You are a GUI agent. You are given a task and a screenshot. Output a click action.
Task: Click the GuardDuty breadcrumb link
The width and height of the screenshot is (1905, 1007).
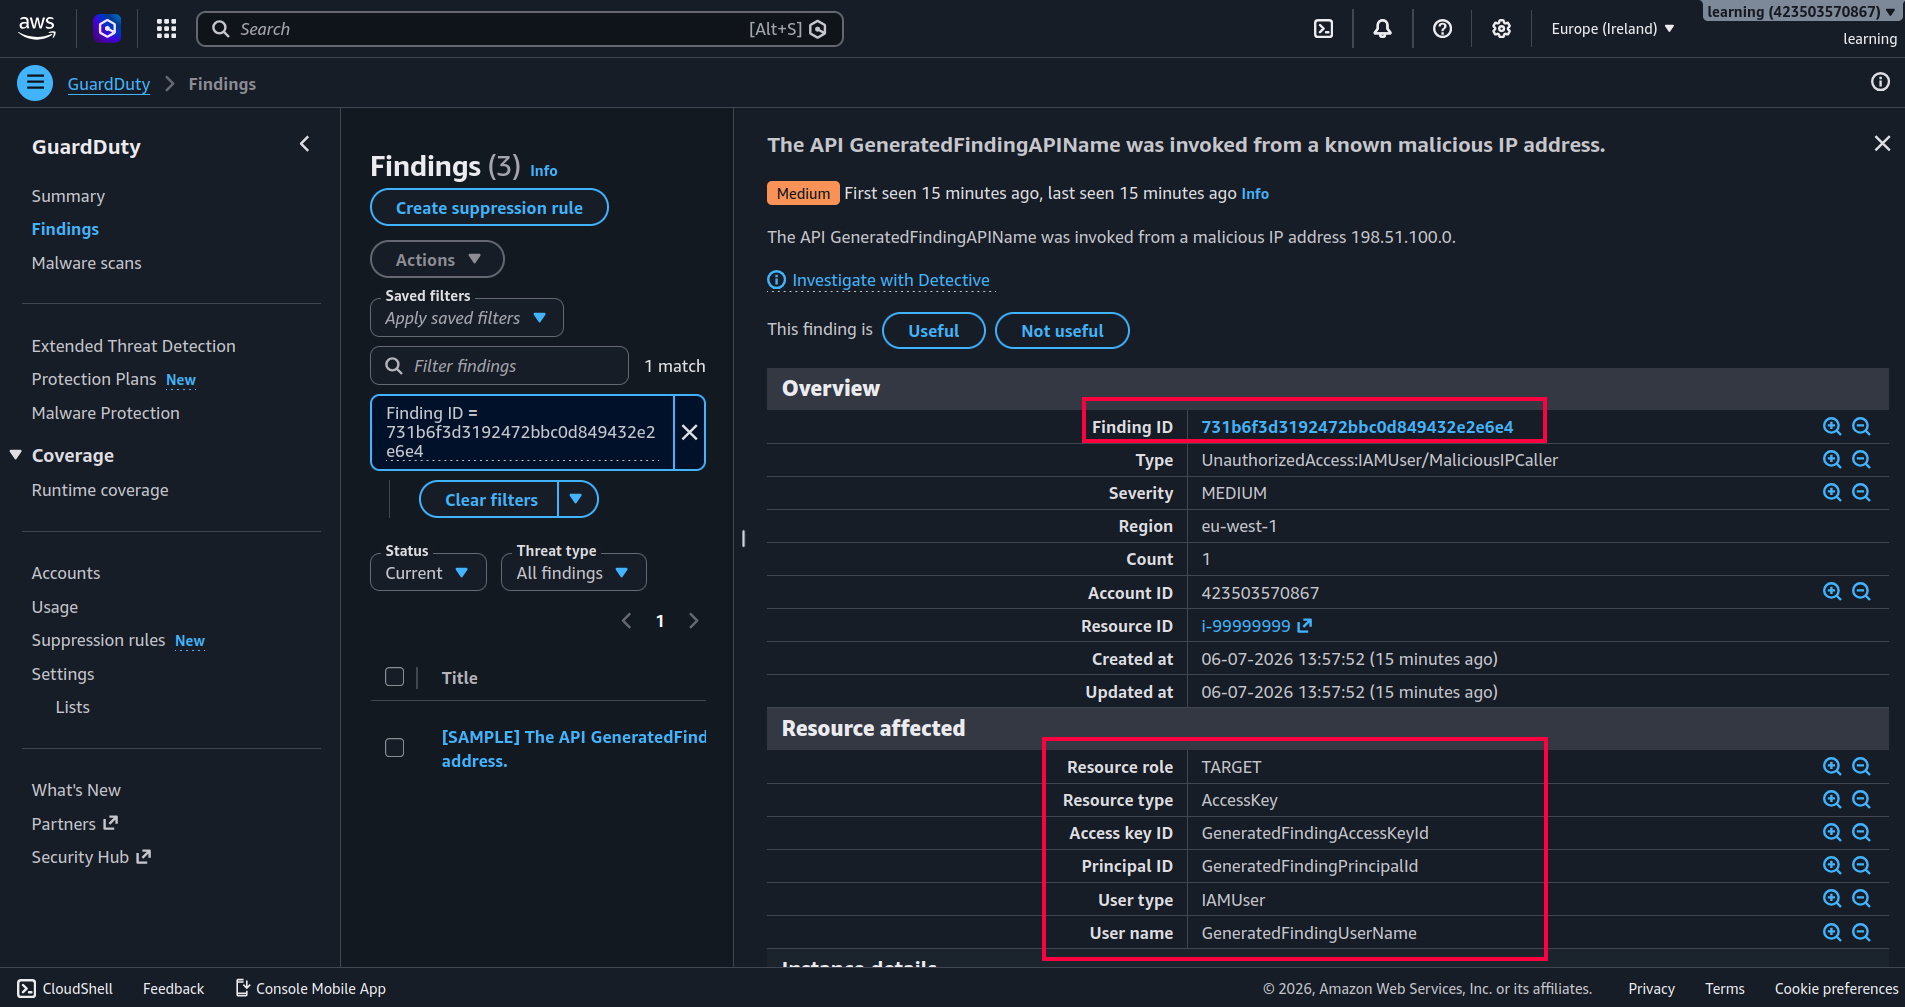pyautogui.click(x=108, y=84)
